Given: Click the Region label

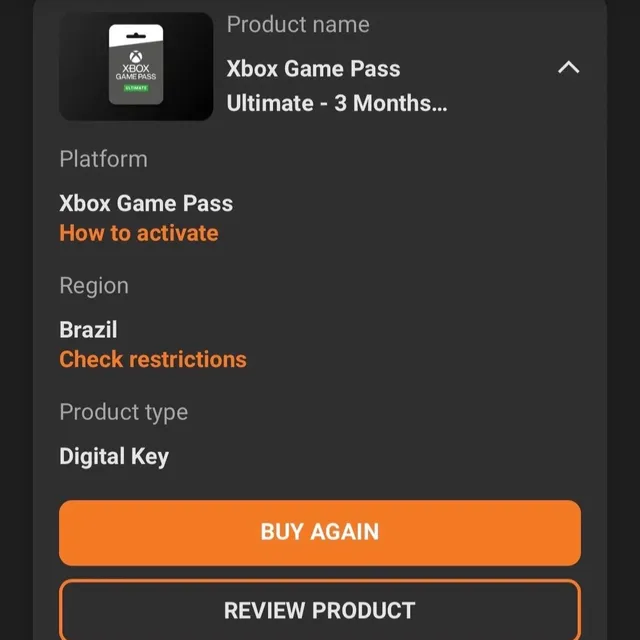Looking at the screenshot, I should pos(94,286).
